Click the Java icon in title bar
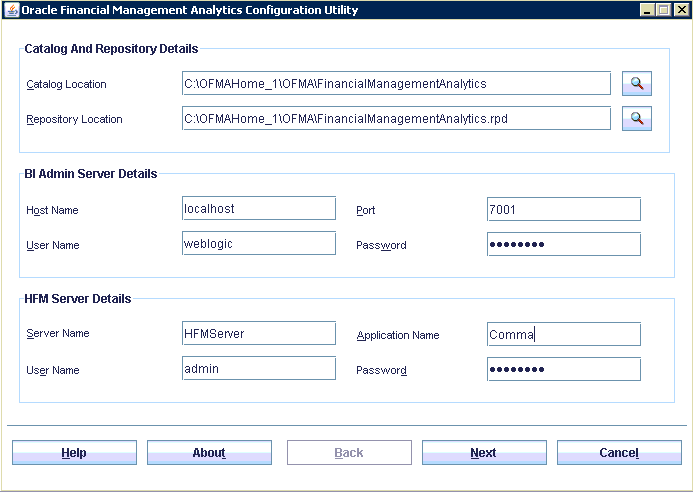Image resolution: width=693 pixels, height=492 pixels. pos(11,10)
